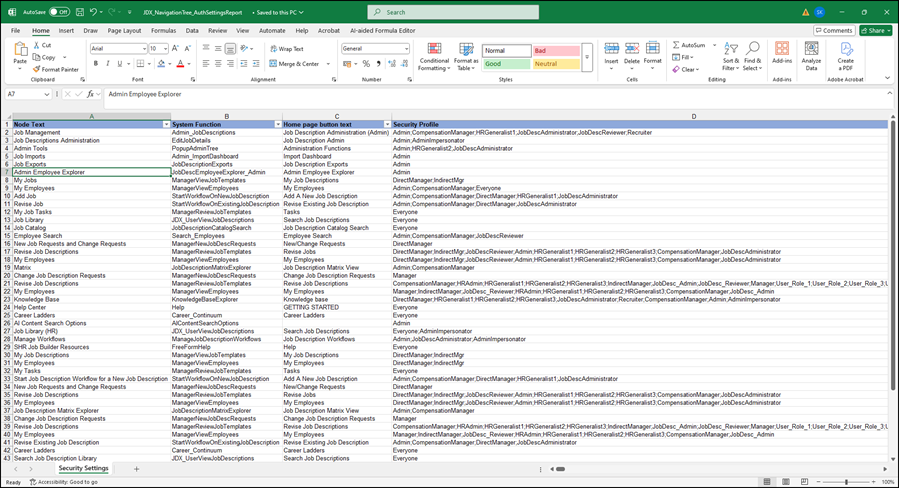The height and width of the screenshot is (488, 899).
Task: Toggle Wrap Text option
Action: pyautogui.click(x=287, y=49)
